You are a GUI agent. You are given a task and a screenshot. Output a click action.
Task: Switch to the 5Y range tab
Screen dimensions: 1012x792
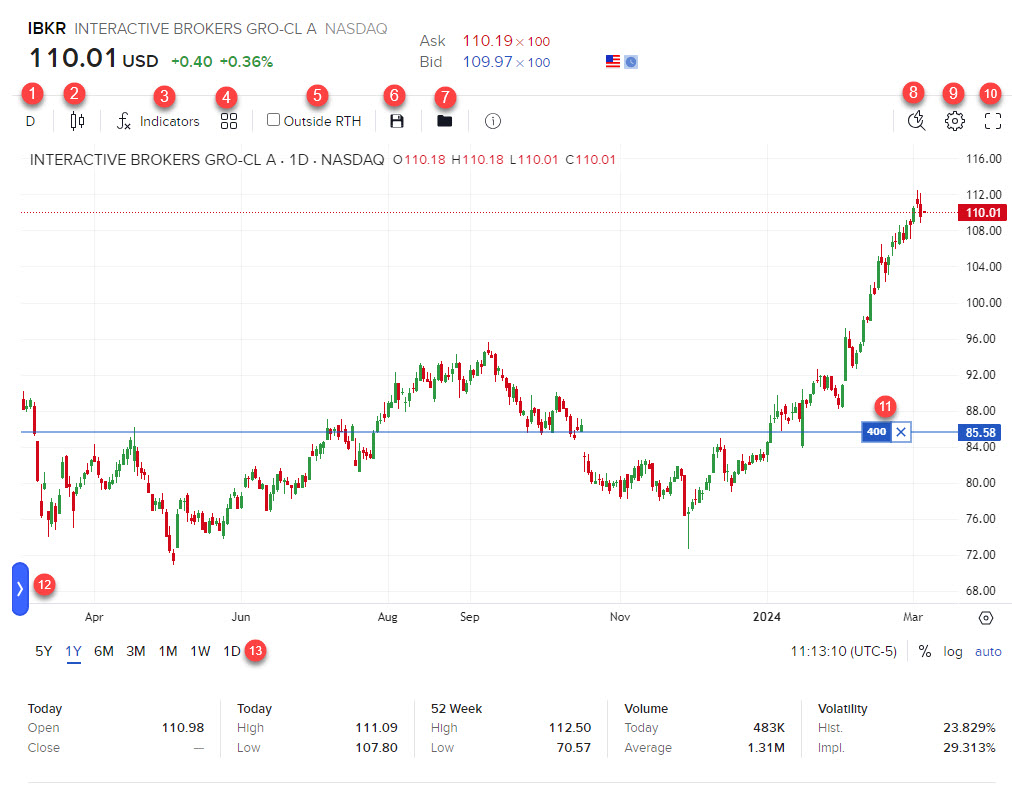point(41,651)
